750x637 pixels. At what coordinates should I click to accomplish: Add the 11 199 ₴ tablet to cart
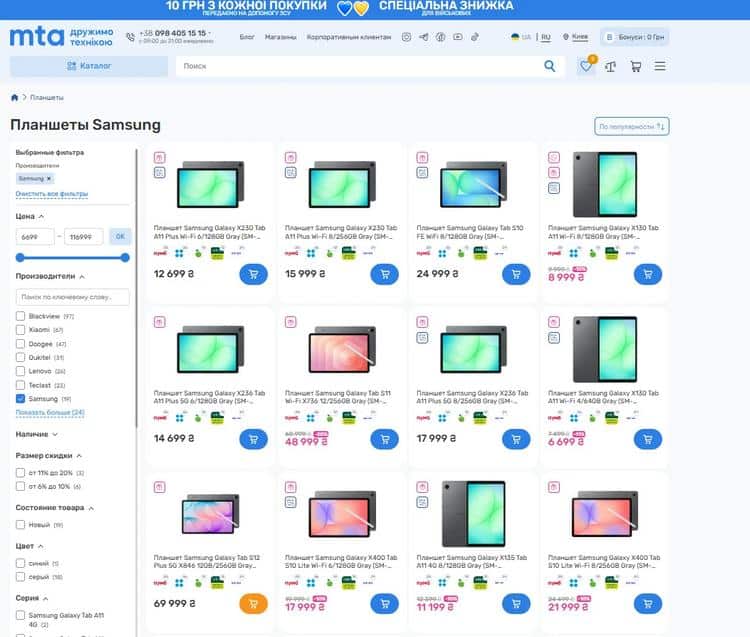pyautogui.click(x=516, y=604)
